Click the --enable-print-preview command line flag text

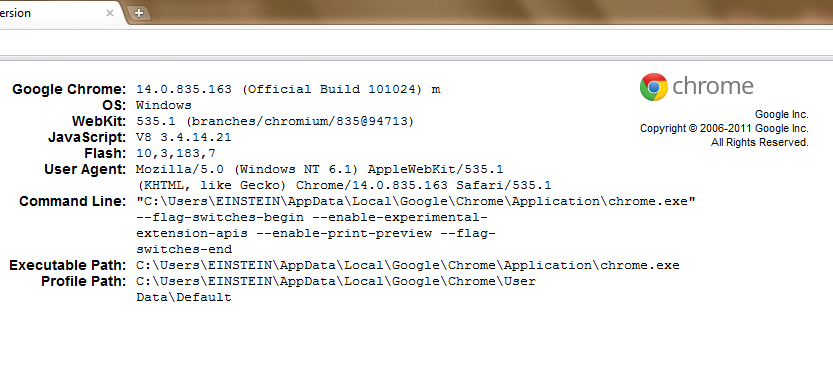pos(352,233)
